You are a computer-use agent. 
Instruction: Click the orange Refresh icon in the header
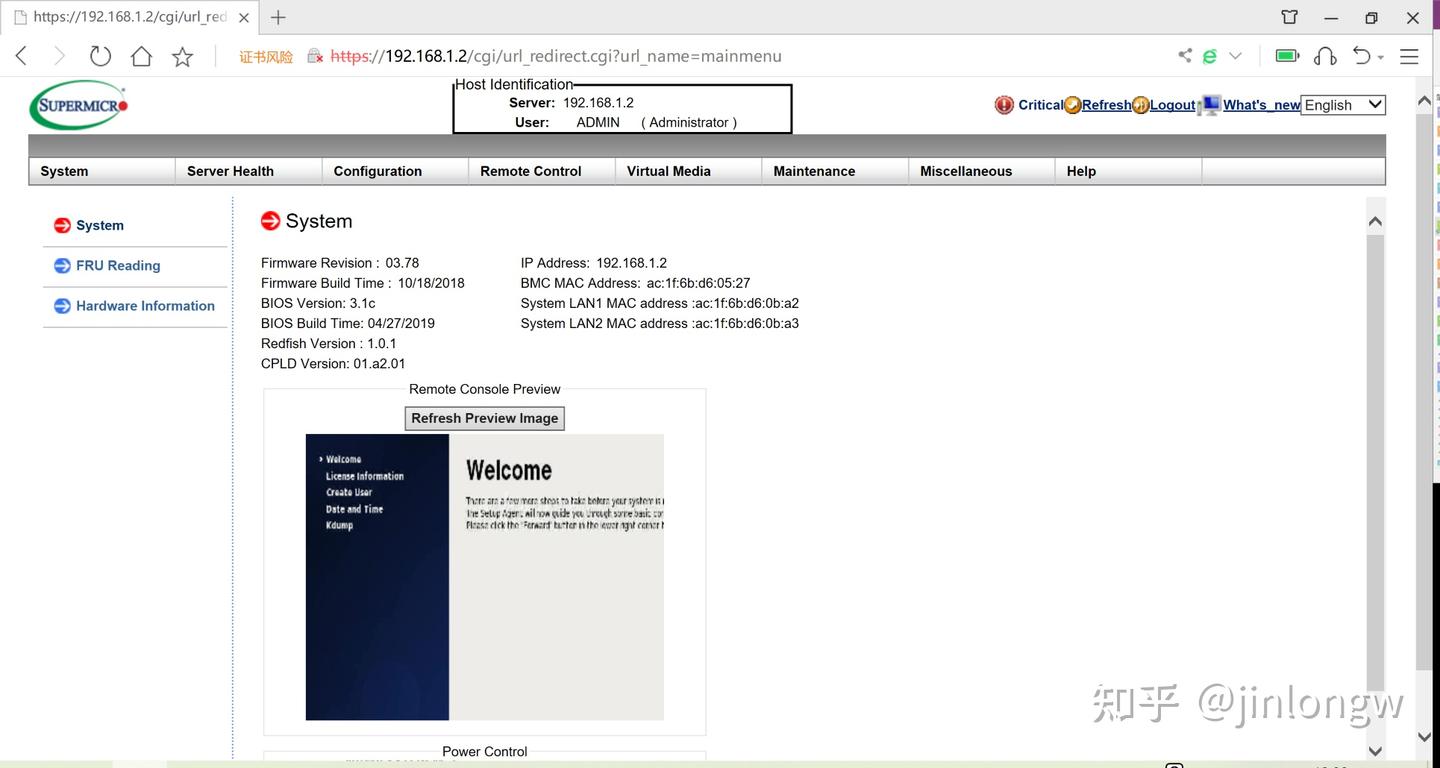[x=1073, y=105]
